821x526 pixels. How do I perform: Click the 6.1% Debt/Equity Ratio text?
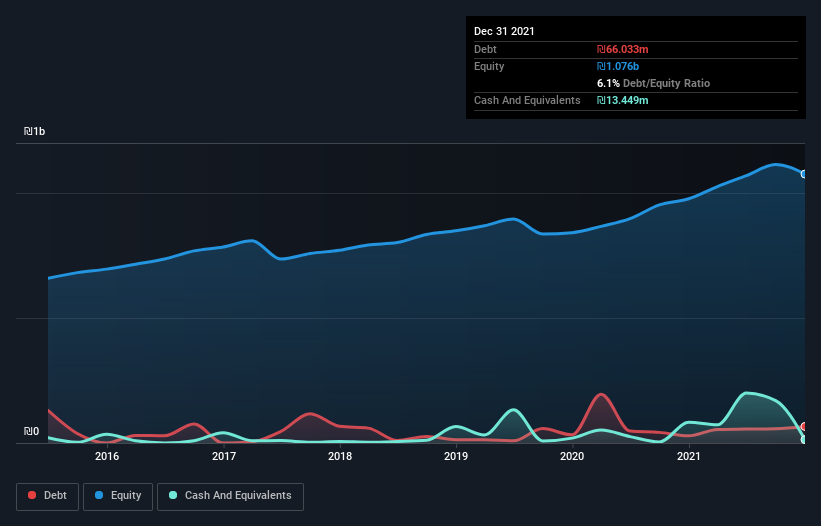(653, 83)
